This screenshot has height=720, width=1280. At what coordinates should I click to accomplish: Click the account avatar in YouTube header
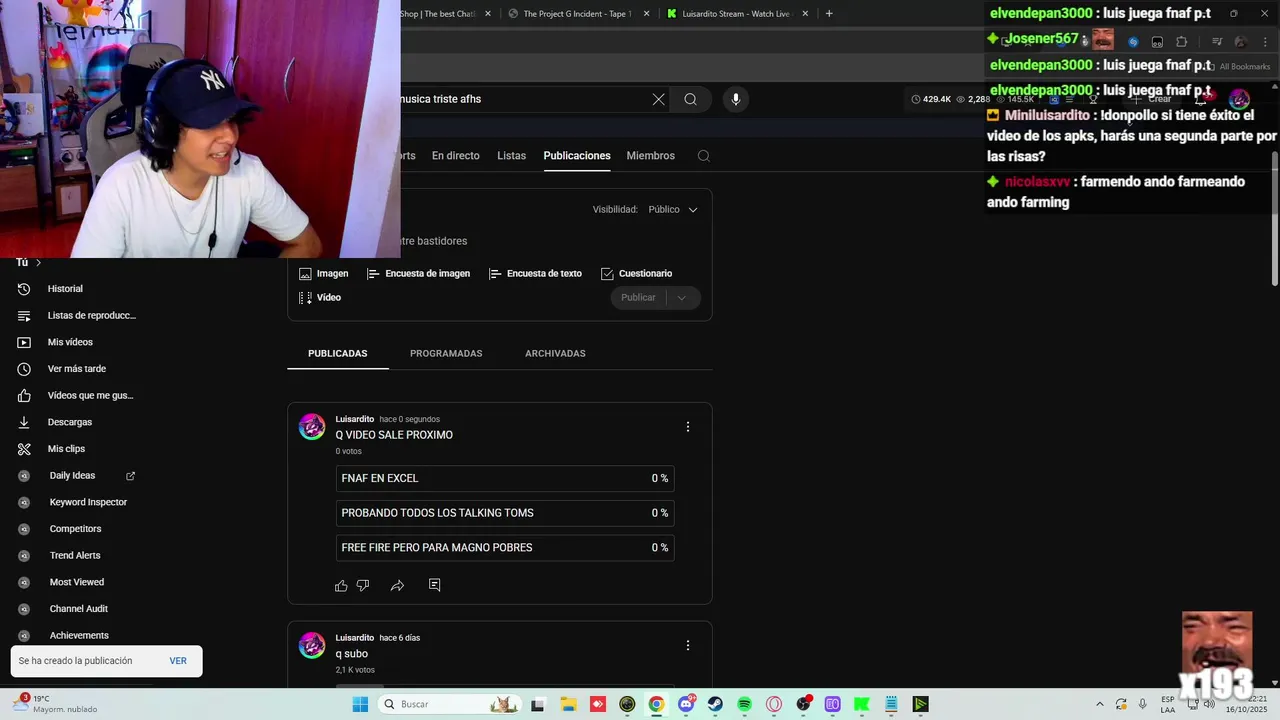pos(1239,99)
